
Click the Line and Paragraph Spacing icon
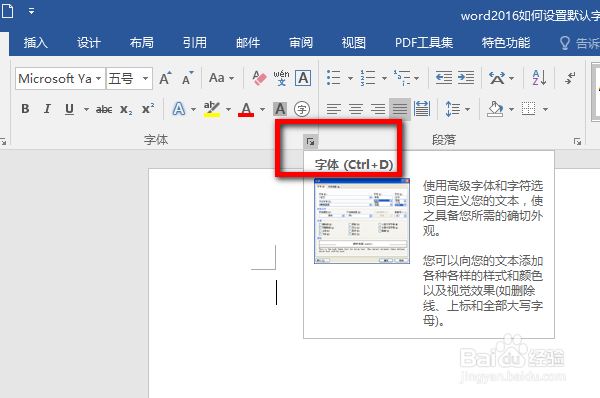(453, 109)
